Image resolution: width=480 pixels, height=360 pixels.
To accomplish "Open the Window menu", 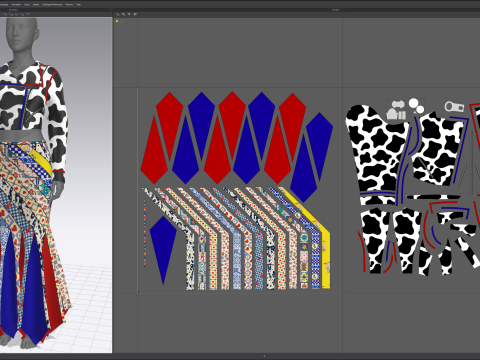I will tap(69, 5).
